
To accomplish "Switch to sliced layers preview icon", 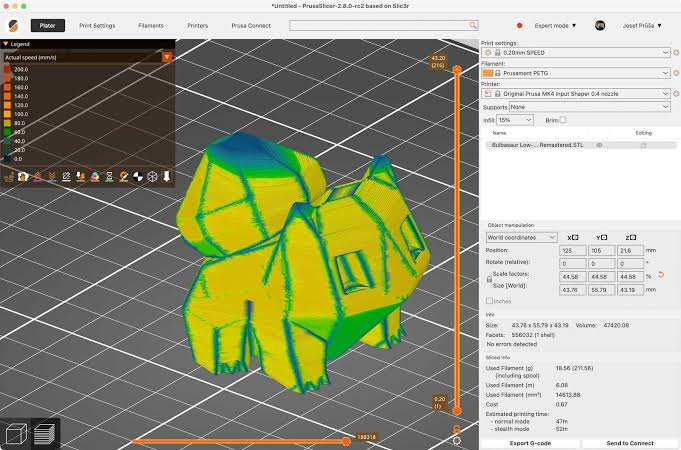I will [x=44, y=433].
